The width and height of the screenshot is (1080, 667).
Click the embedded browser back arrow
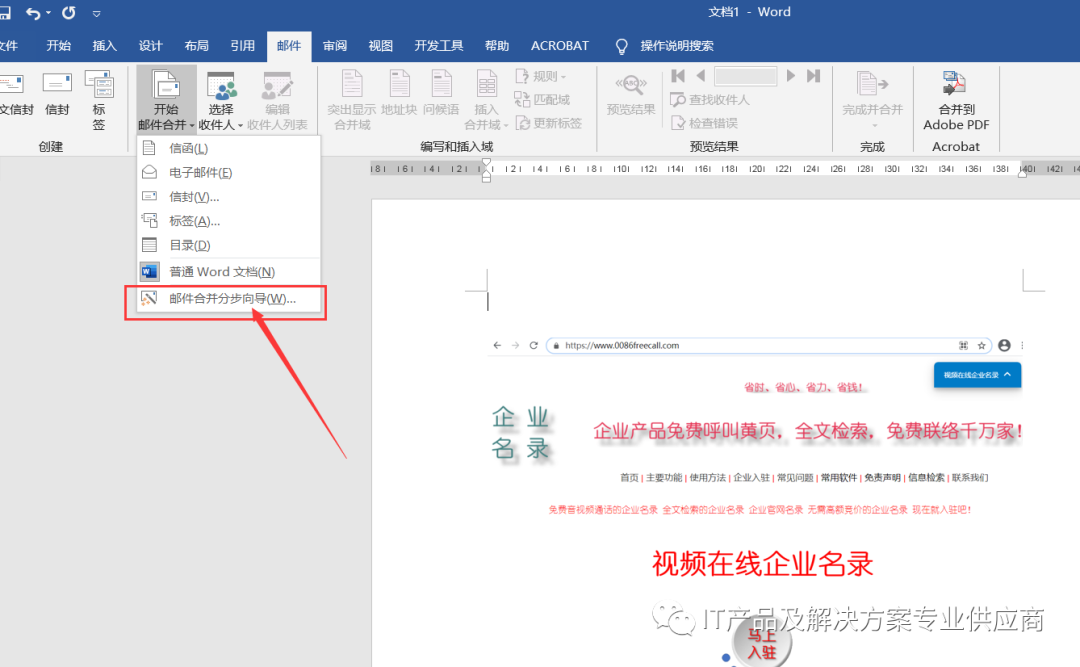[x=497, y=345]
